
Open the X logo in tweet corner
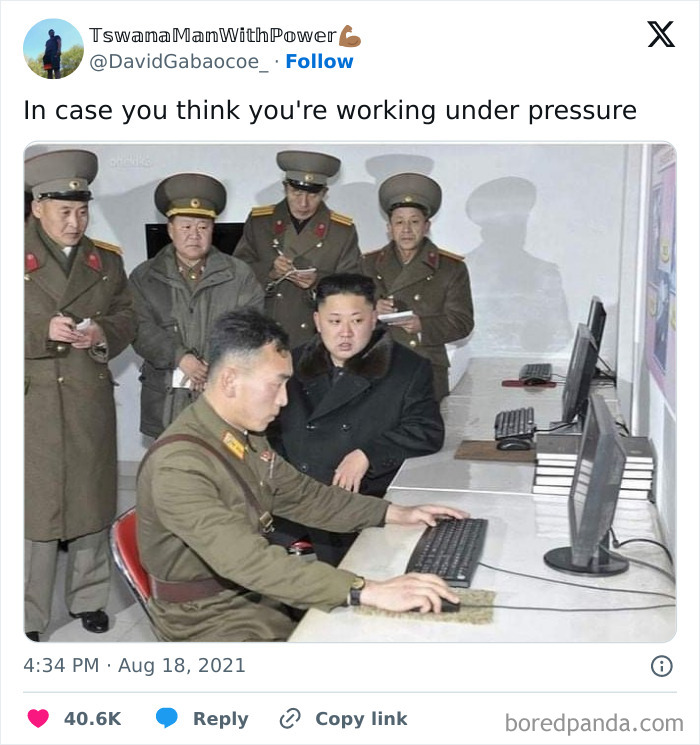[661, 34]
